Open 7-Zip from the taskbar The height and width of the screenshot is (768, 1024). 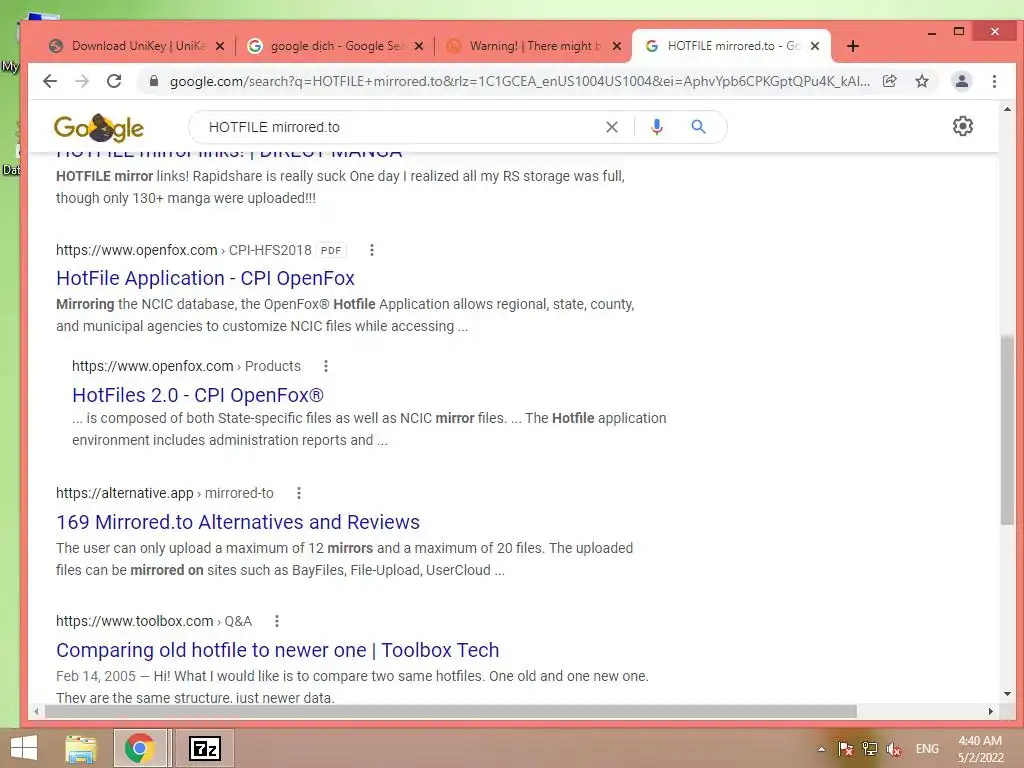(x=204, y=748)
